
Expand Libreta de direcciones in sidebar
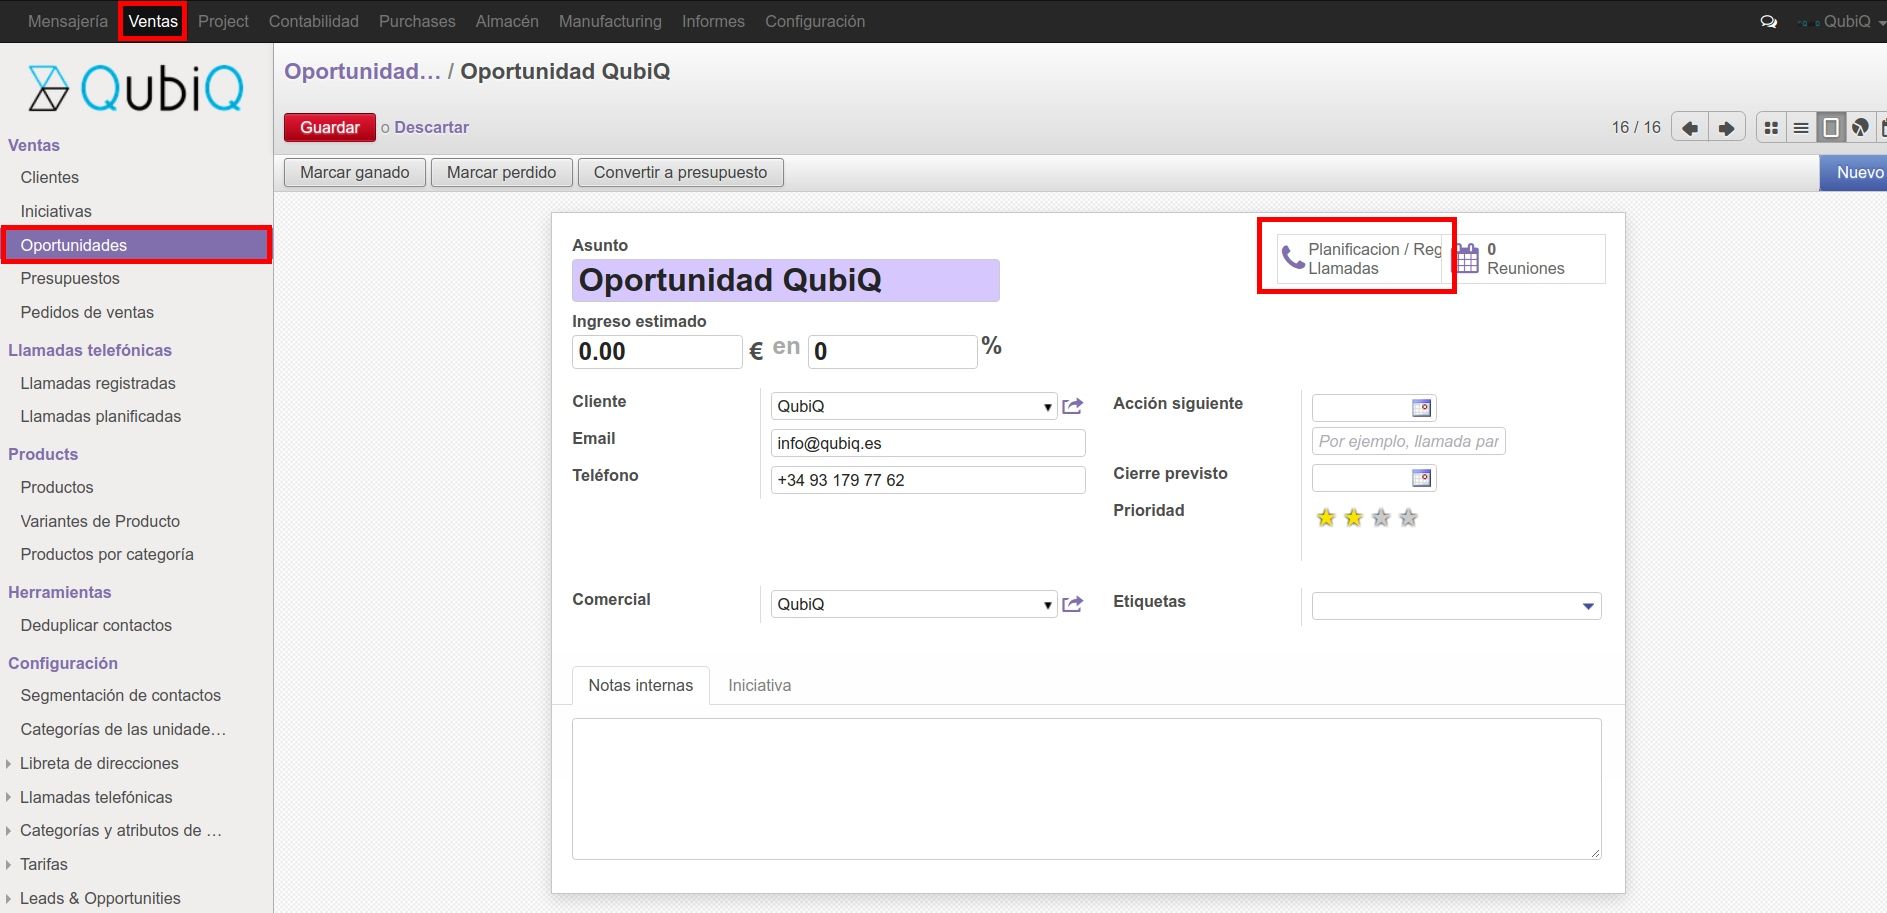point(9,764)
